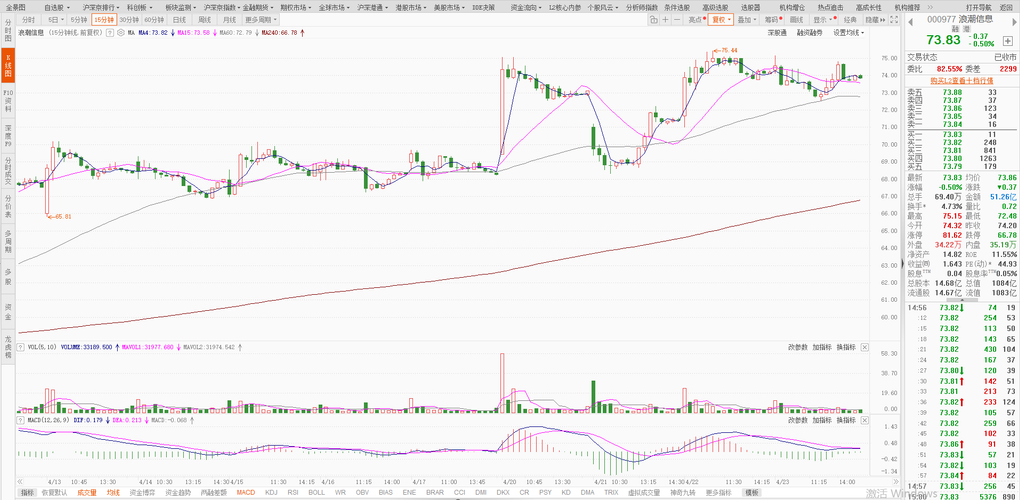Click MA settings hexagon icon
The height and width of the screenshot is (500, 1020).
point(120,32)
